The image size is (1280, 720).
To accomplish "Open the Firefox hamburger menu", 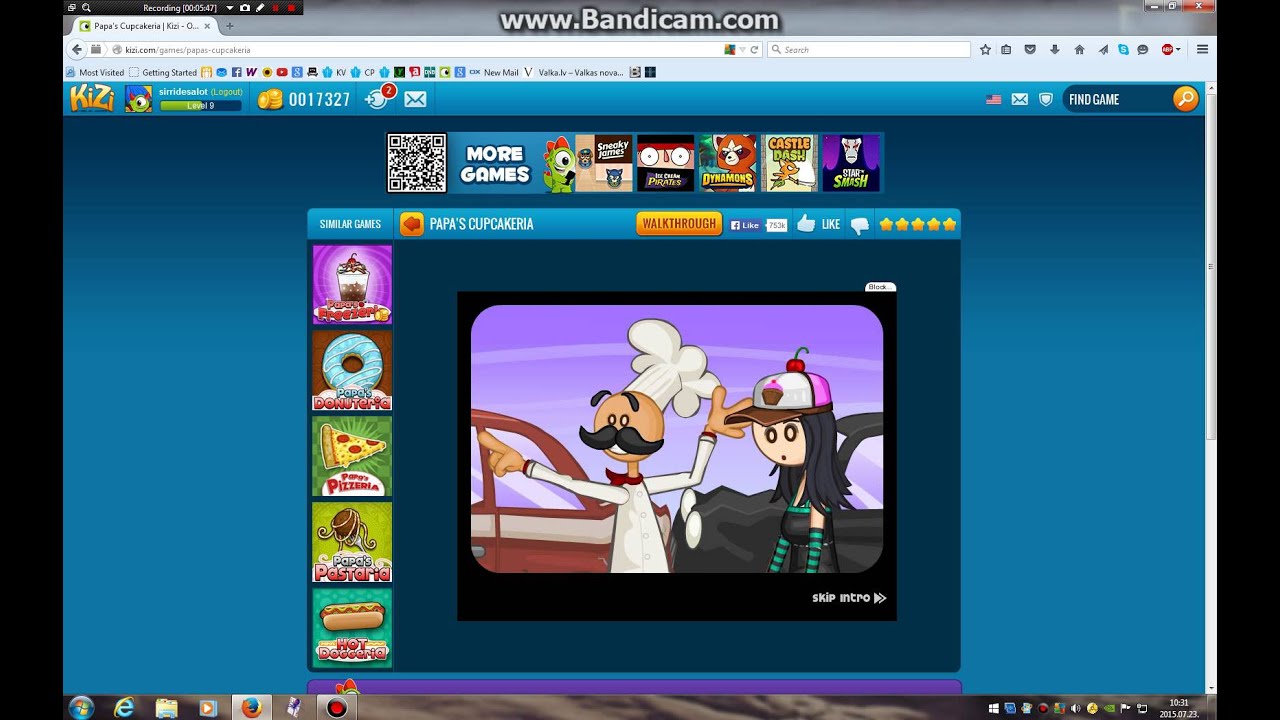I will pyautogui.click(x=1202, y=49).
